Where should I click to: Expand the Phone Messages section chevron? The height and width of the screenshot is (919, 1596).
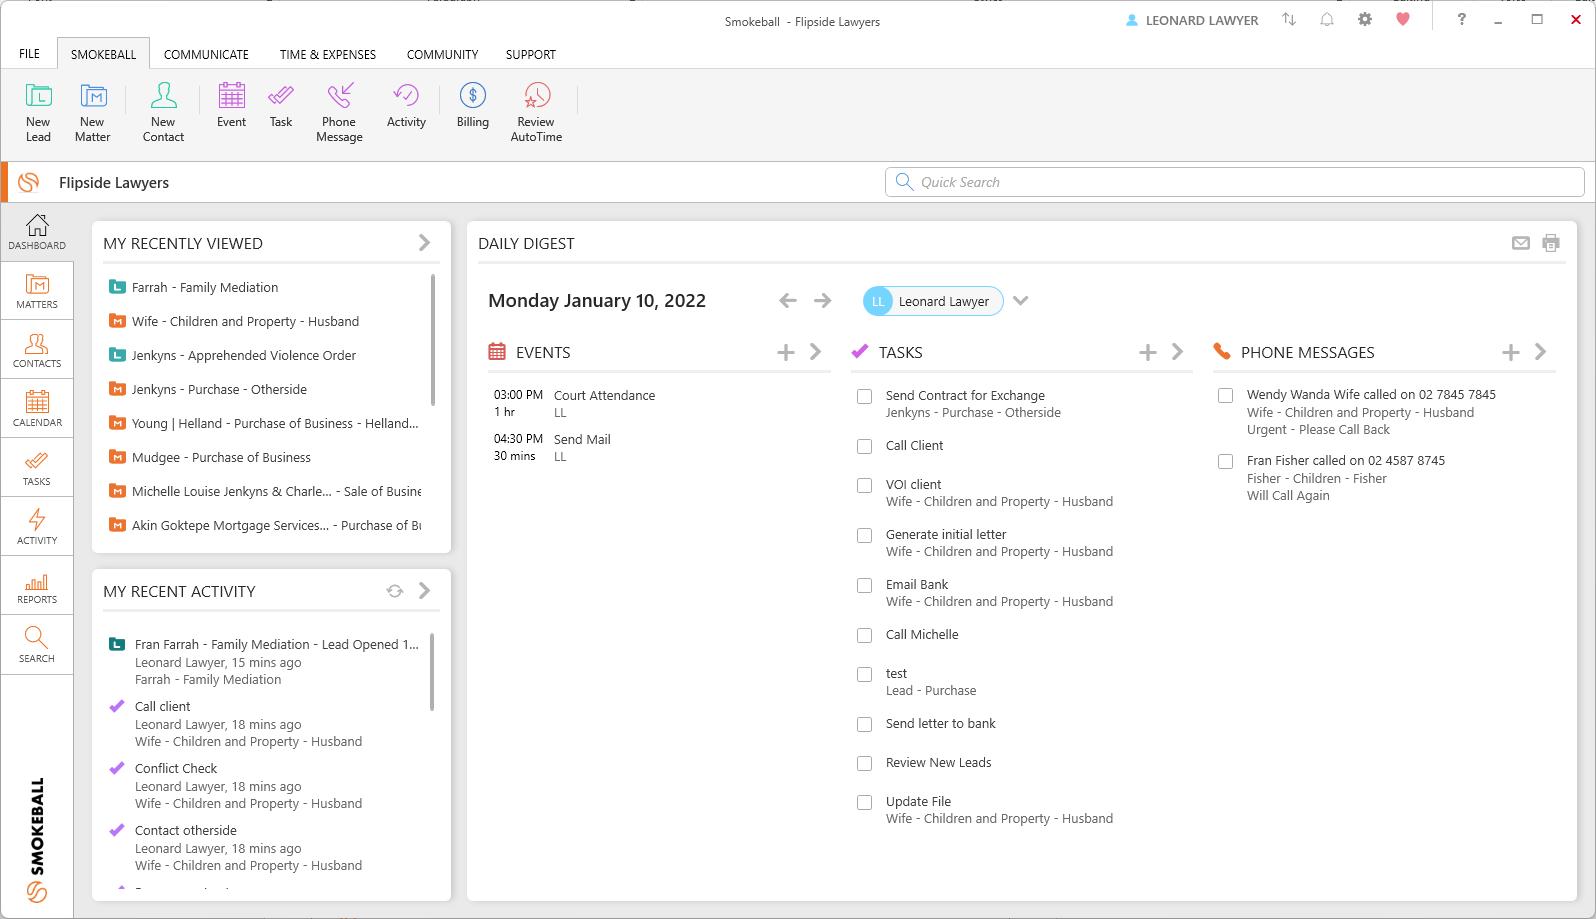[1541, 352]
